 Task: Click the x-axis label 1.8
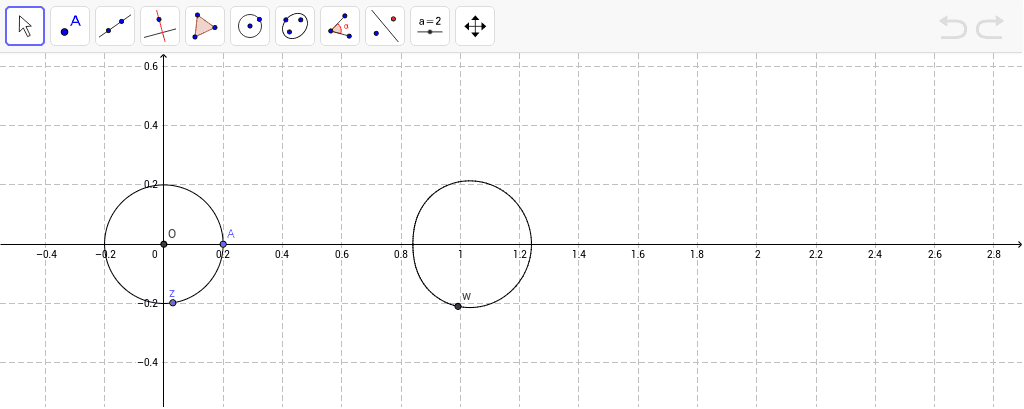(697, 255)
